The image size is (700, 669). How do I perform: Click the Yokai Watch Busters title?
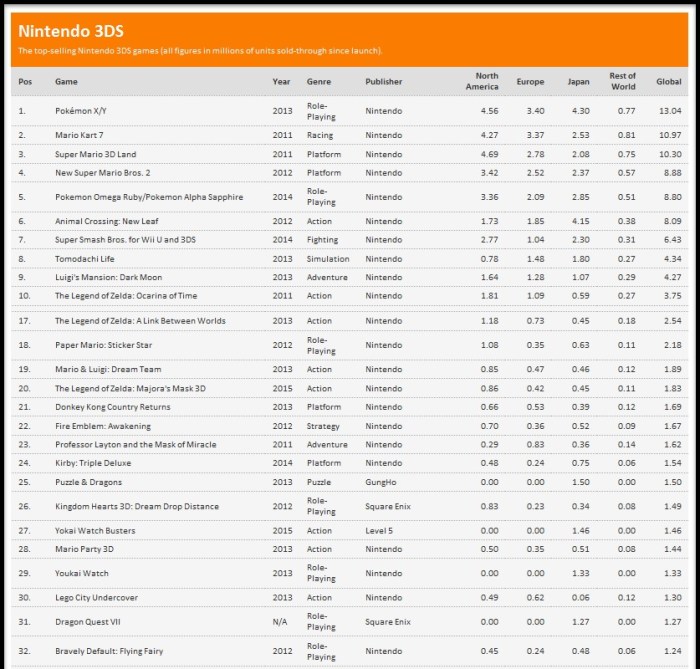click(95, 531)
